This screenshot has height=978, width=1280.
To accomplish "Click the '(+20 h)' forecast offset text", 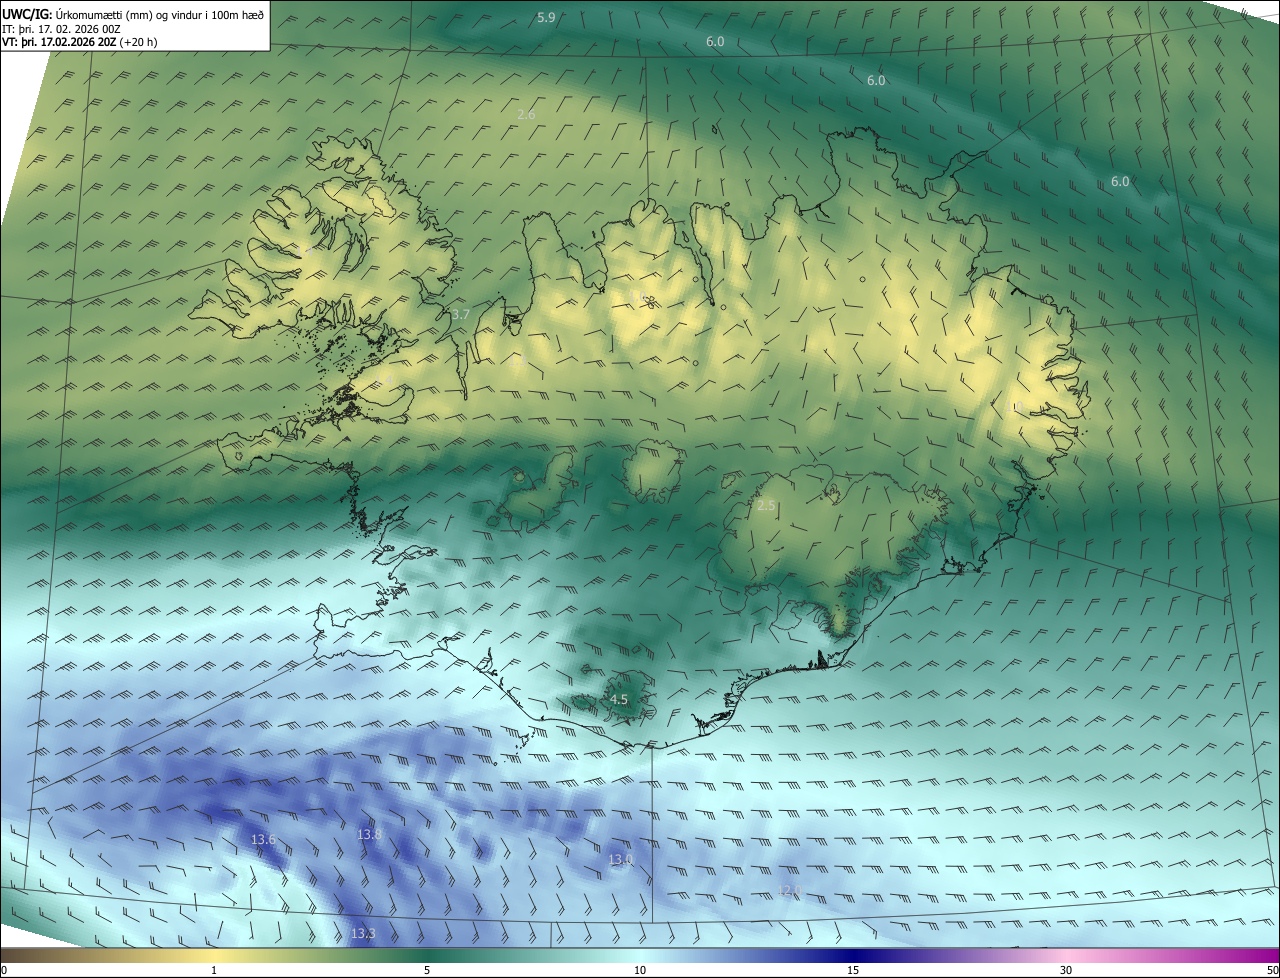I will pyautogui.click(x=139, y=42).
